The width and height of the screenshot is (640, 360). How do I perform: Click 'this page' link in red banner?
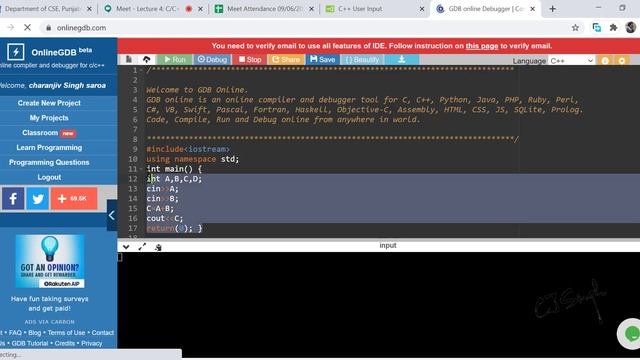[482, 46]
